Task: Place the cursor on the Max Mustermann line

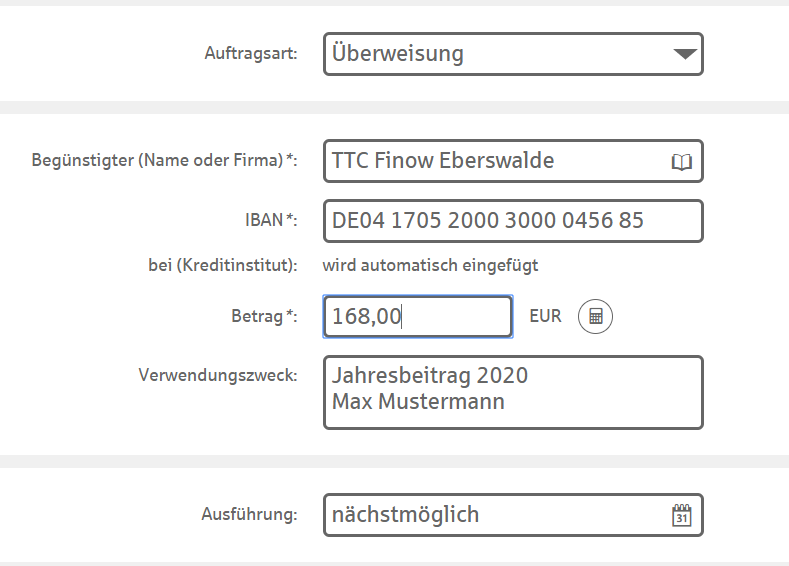Action: click(x=418, y=402)
